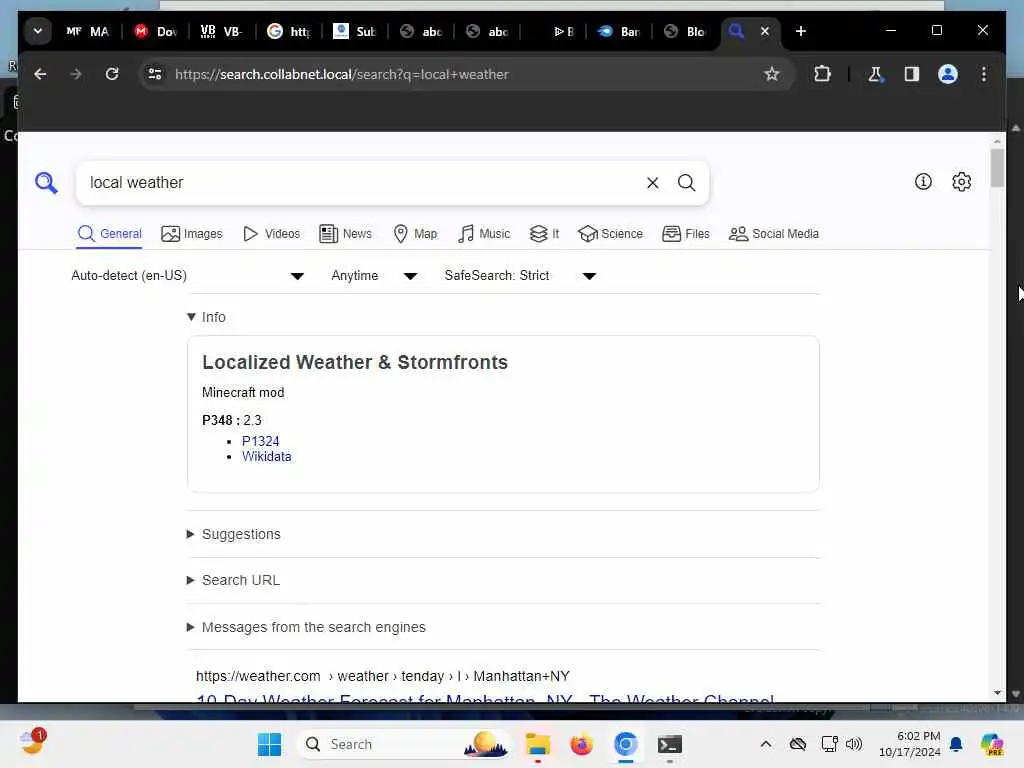This screenshot has width=1024, height=768.
Task: Open the Windows Start menu
Action: point(269,744)
